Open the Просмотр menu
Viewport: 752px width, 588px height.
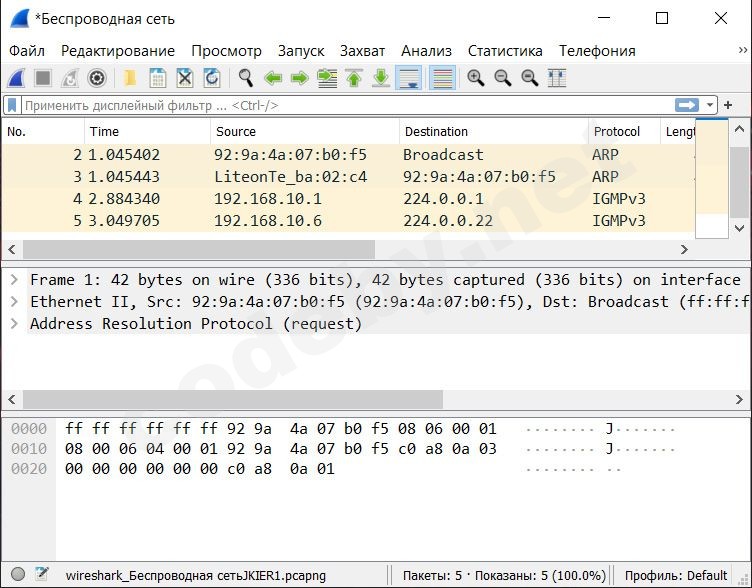tap(226, 51)
